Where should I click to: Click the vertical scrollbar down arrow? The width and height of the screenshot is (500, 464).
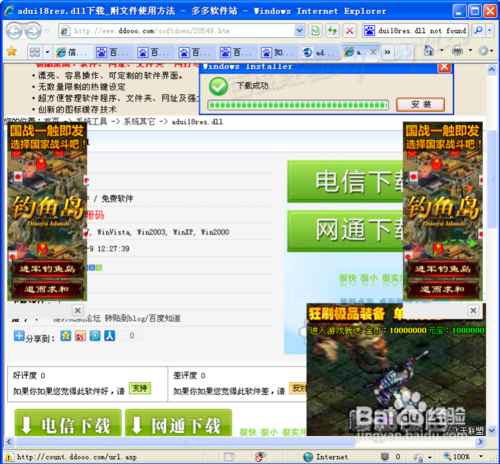click(x=492, y=431)
